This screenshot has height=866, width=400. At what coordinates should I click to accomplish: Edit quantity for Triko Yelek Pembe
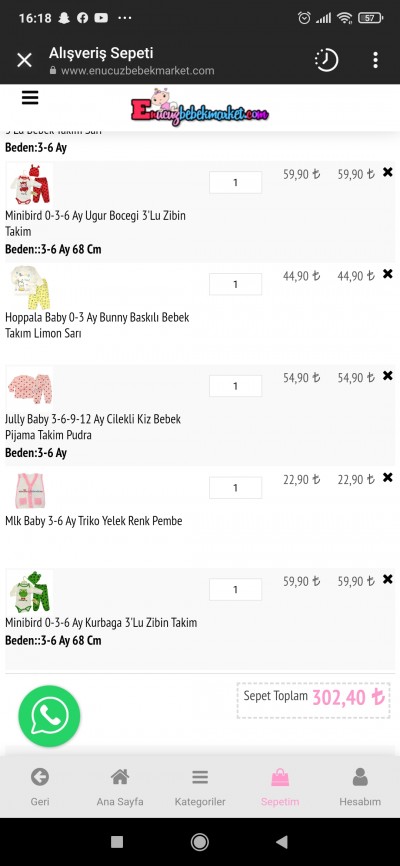(235, 488)
